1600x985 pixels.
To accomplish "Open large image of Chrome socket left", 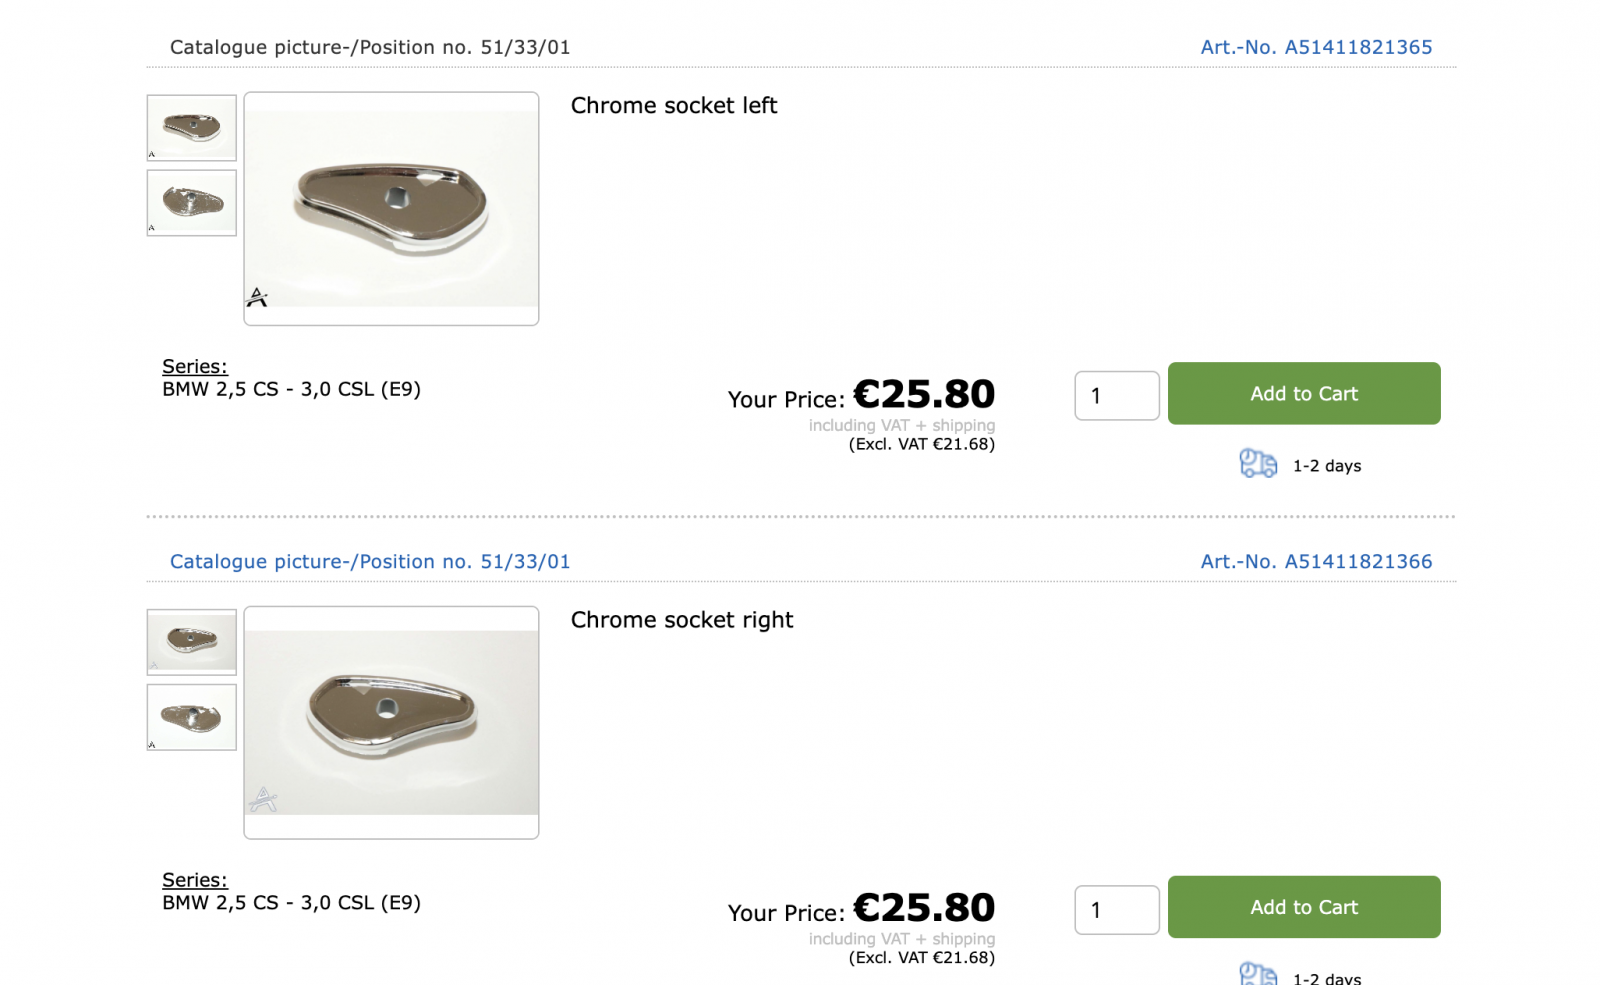I will point(391,208).
